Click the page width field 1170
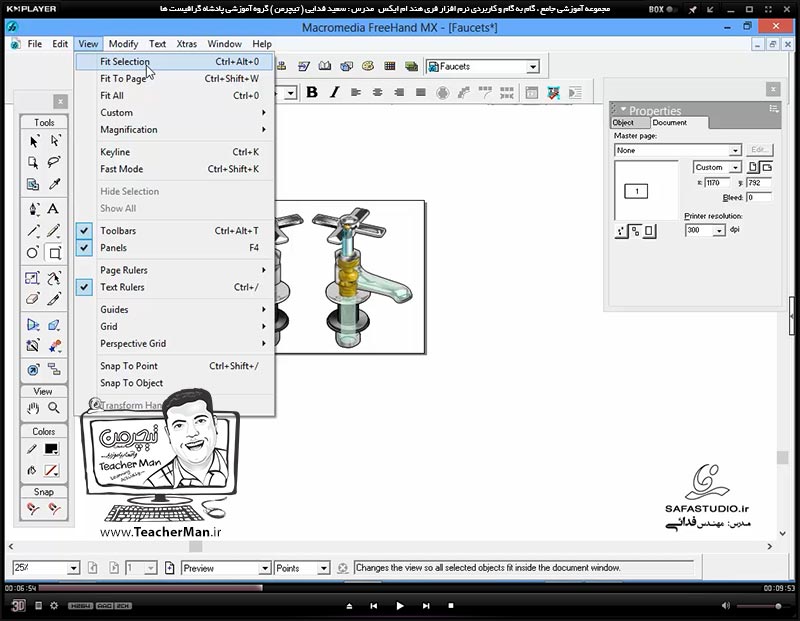800x621 pixels. coord(717,183)
